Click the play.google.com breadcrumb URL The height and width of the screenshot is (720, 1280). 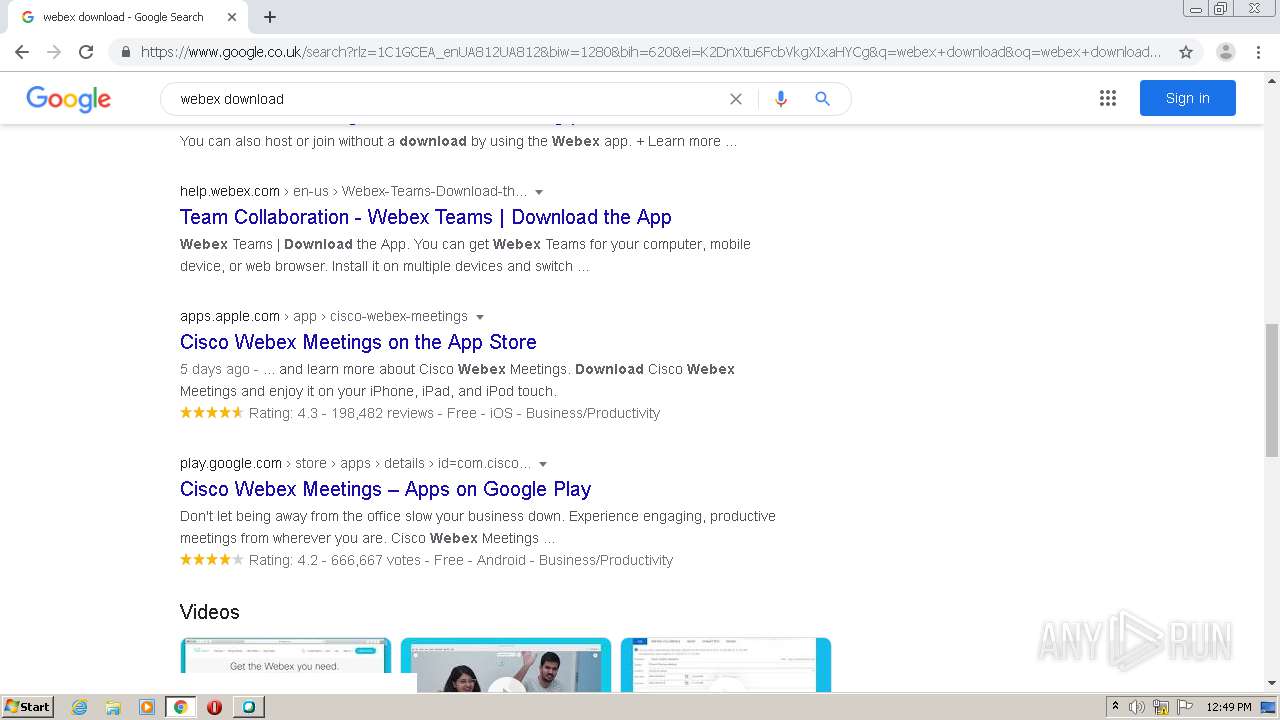[355, 463]
